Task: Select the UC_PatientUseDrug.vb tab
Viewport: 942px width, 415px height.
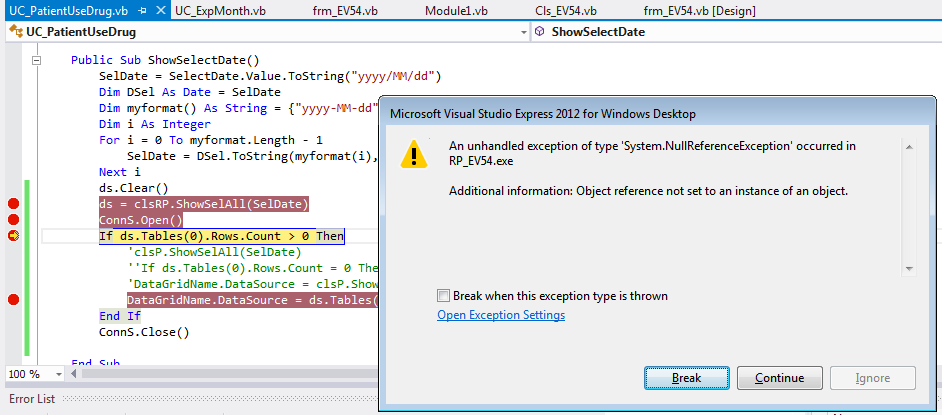Action: (68, 11)
